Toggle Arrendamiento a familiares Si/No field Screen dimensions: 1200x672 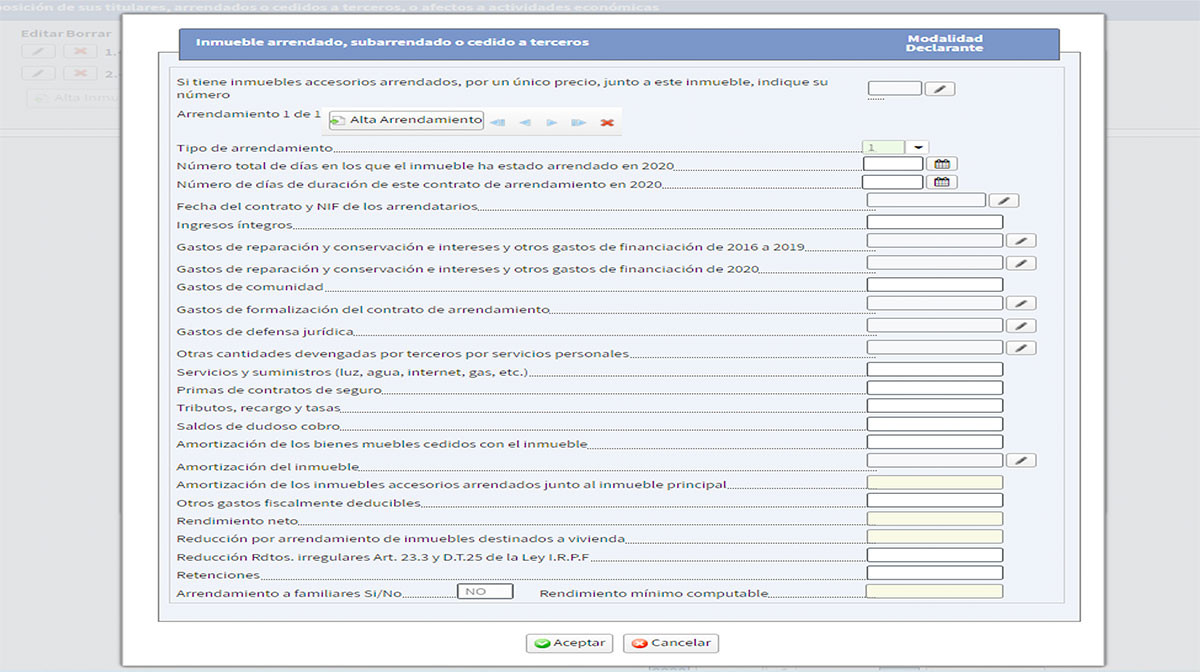[x=485, y=591]
